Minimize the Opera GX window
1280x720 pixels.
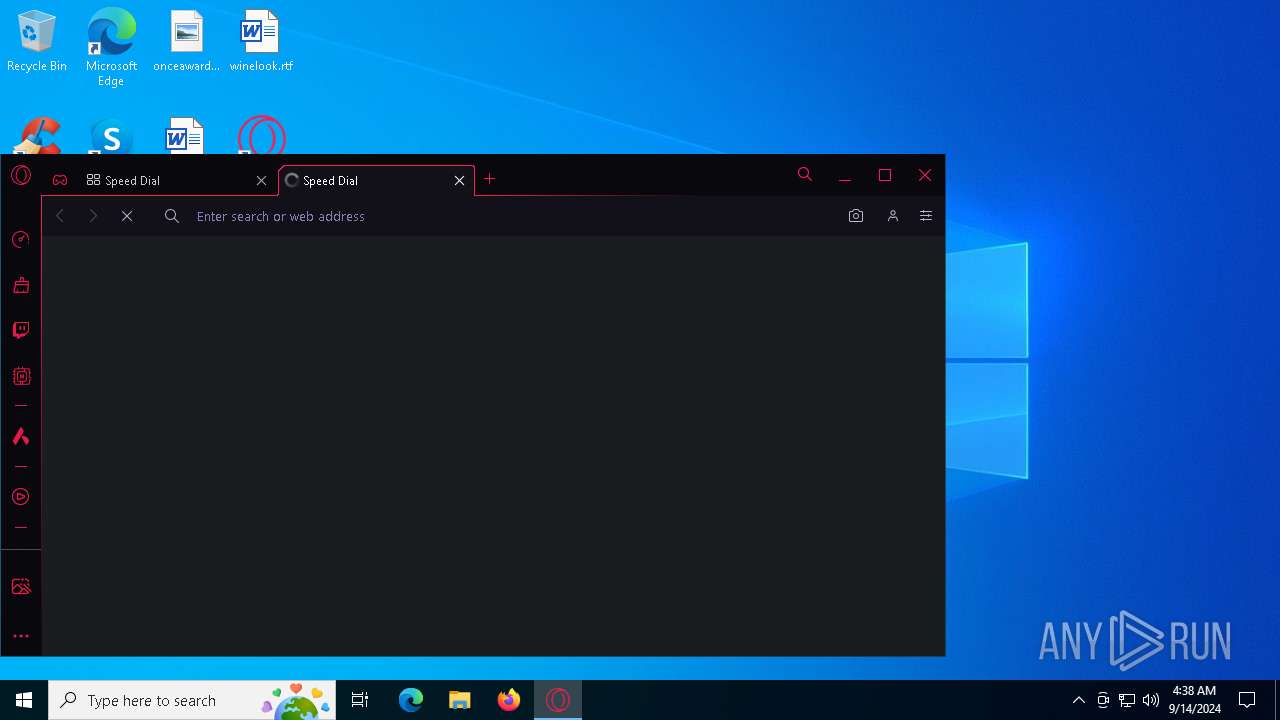tap(845, 176)
